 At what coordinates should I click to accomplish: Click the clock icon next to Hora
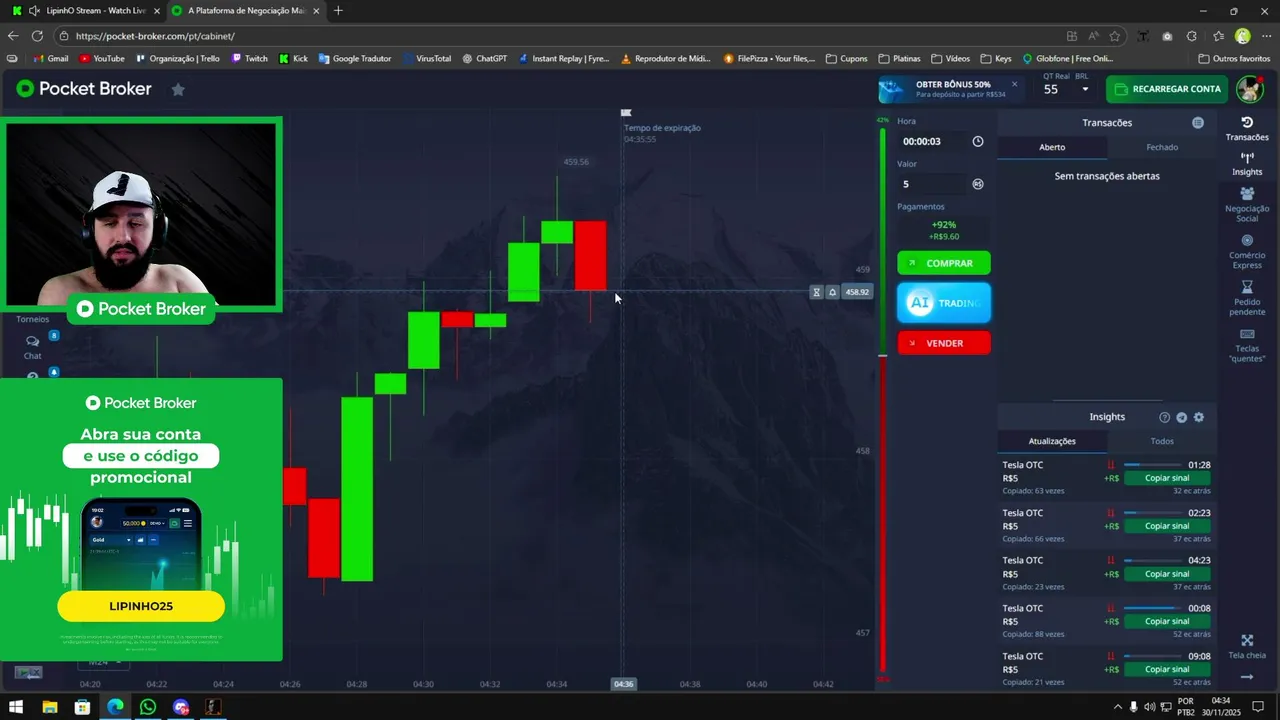click(978, 141)
